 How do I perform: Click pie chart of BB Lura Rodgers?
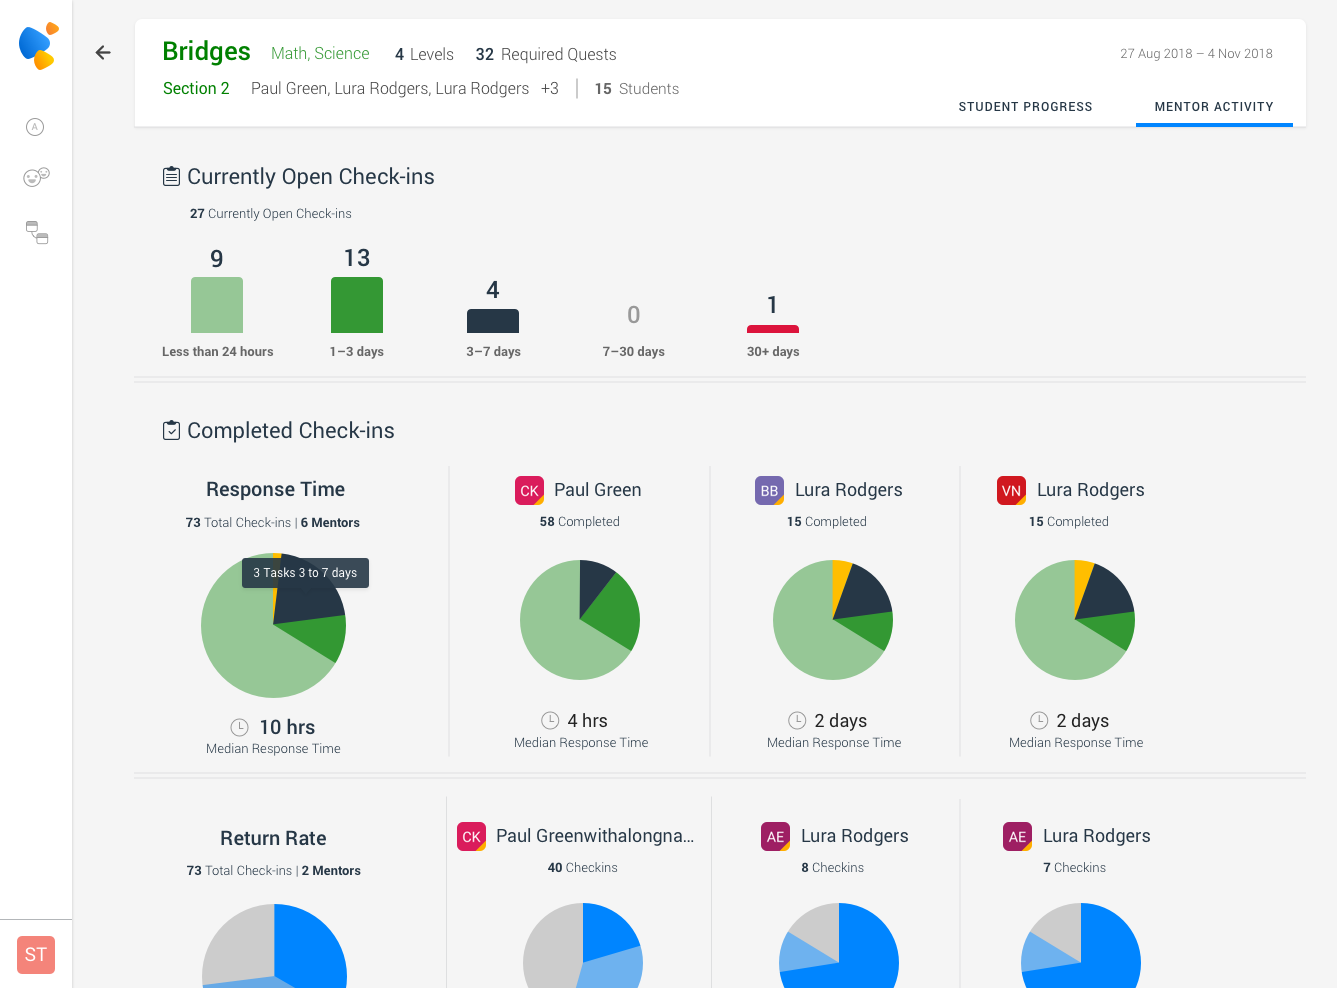click(833, 620)
